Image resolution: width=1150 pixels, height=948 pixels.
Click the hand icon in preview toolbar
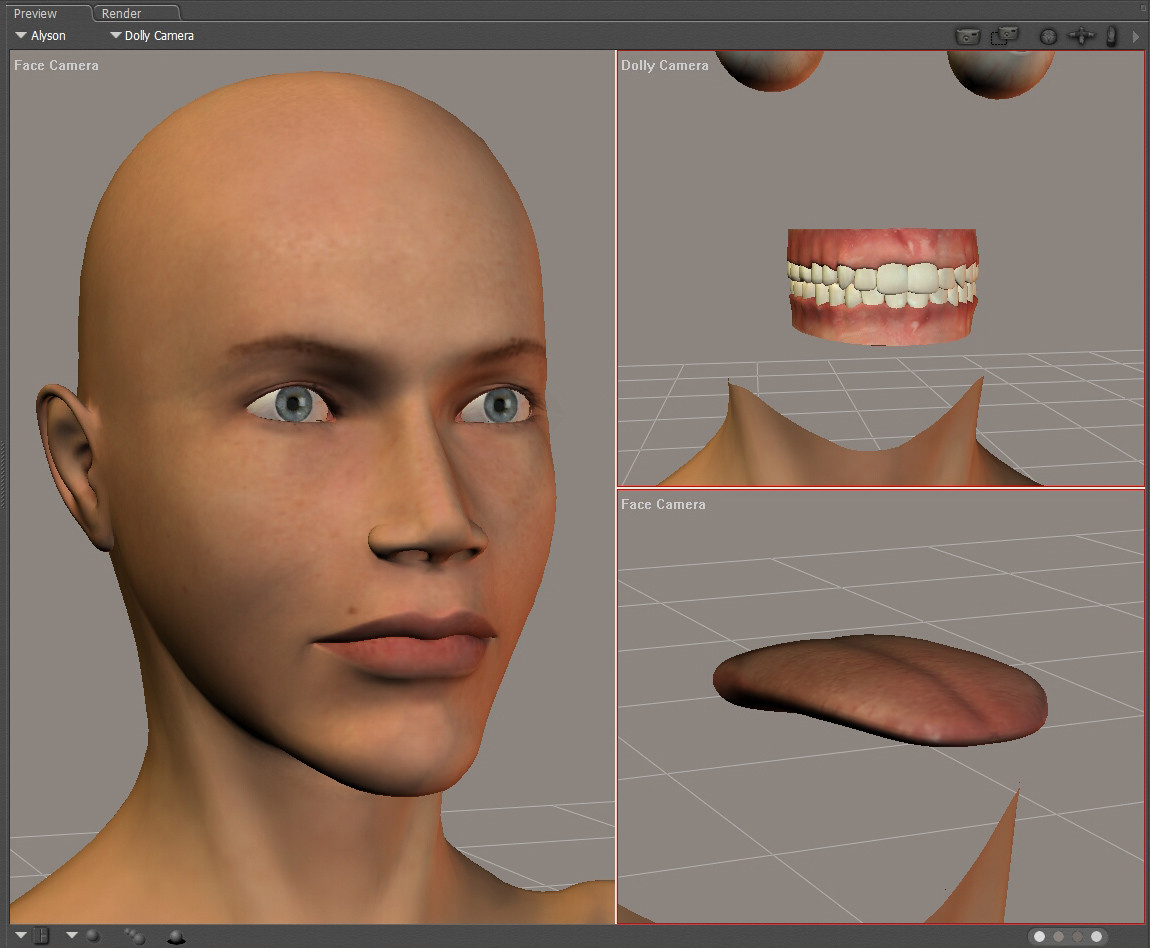click(1111, 36)
